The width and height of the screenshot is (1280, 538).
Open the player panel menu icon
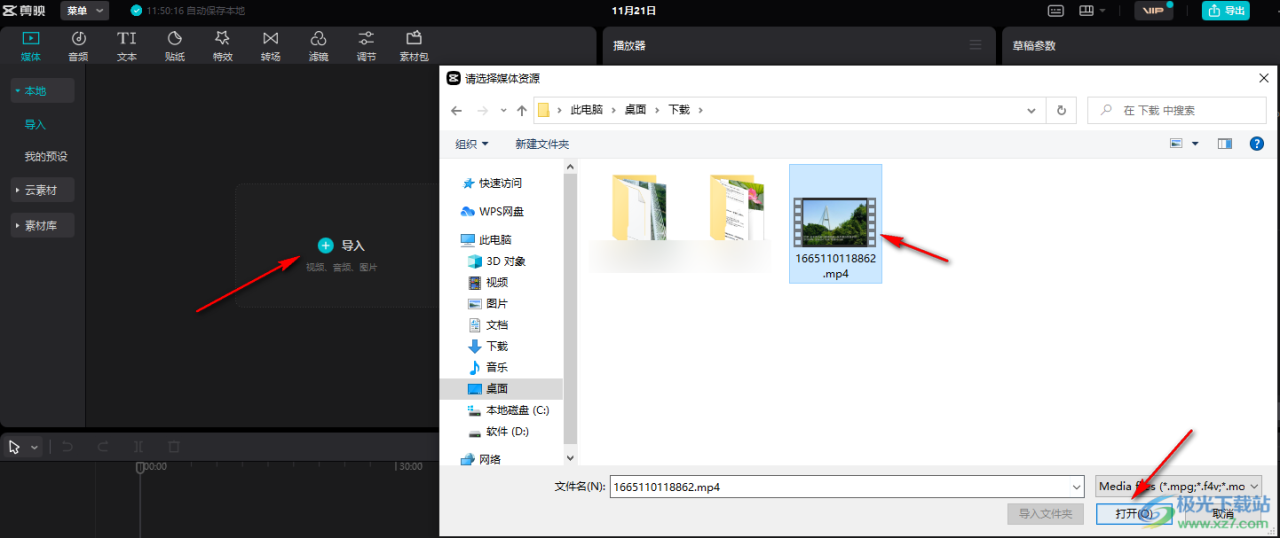[x=975, y=45]
